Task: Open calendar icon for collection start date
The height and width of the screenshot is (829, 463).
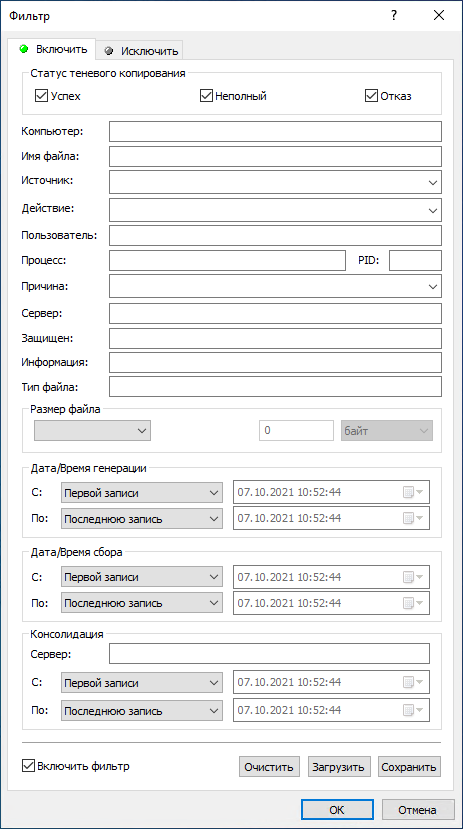Action: [x=413, y=577]
